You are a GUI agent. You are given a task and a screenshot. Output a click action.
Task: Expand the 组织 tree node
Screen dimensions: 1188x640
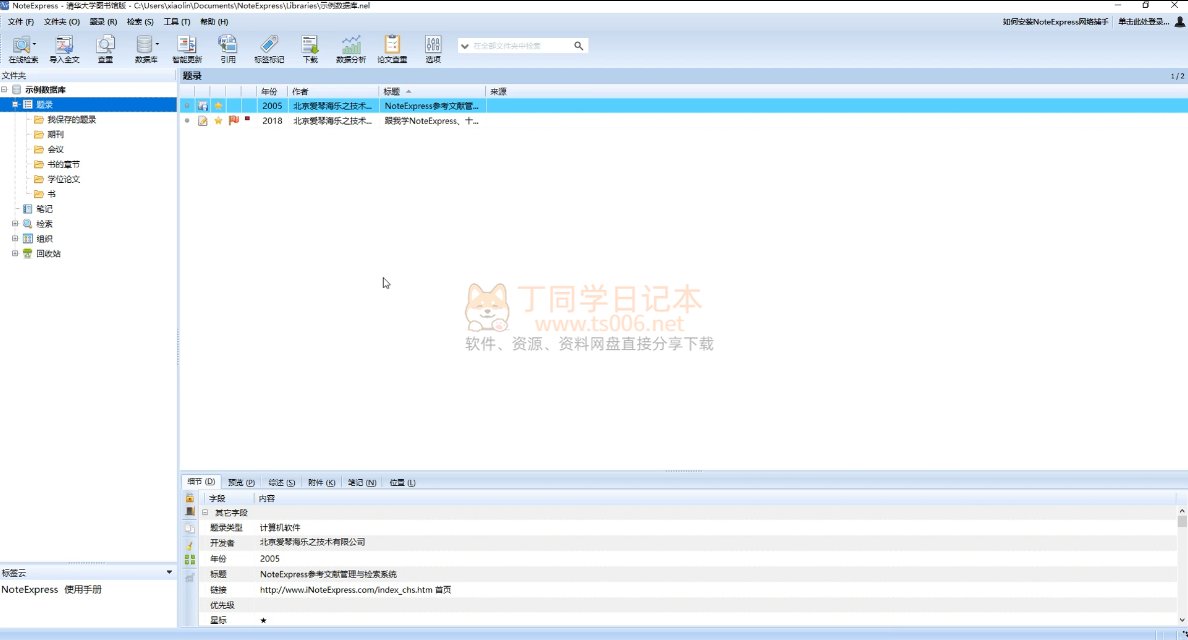pyautogui.click(x=15, y=239)
